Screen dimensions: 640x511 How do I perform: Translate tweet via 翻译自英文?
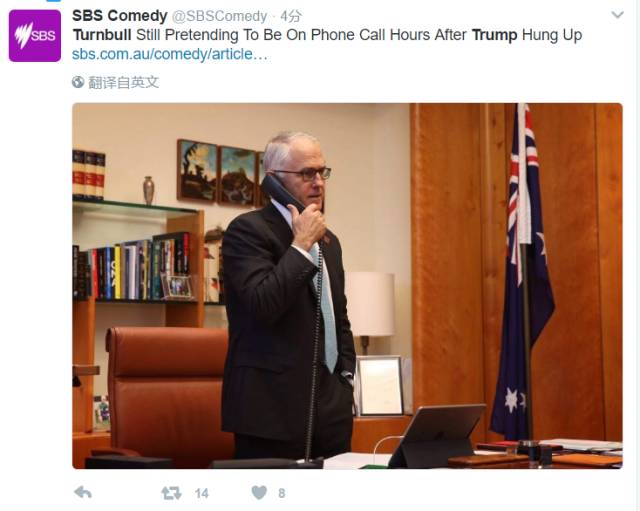coord(123,82)
